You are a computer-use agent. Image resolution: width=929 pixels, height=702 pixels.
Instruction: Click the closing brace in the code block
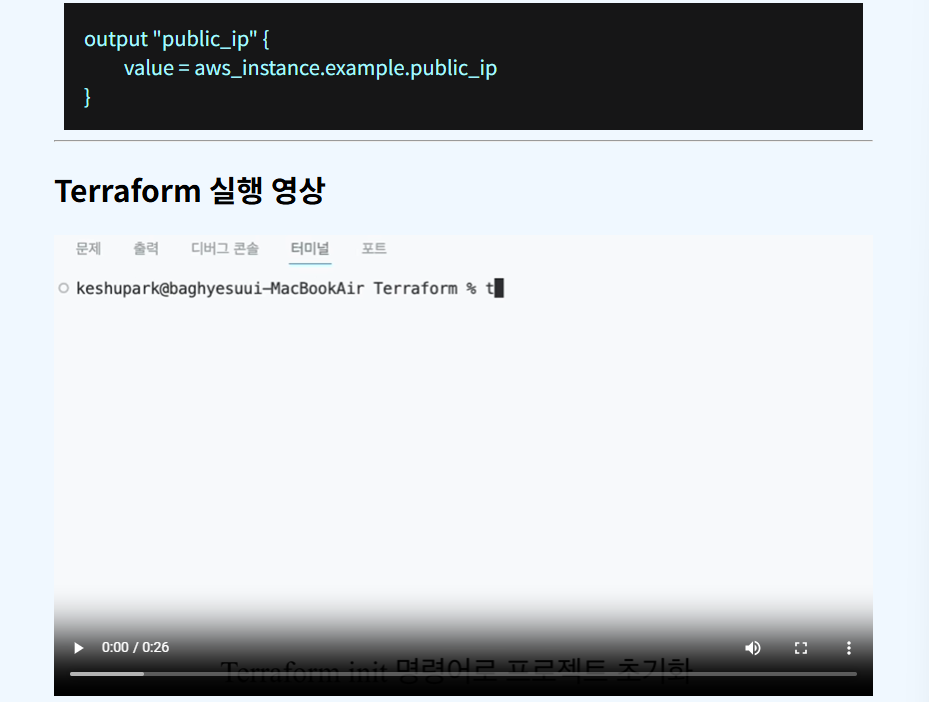(x=88, y=97)
